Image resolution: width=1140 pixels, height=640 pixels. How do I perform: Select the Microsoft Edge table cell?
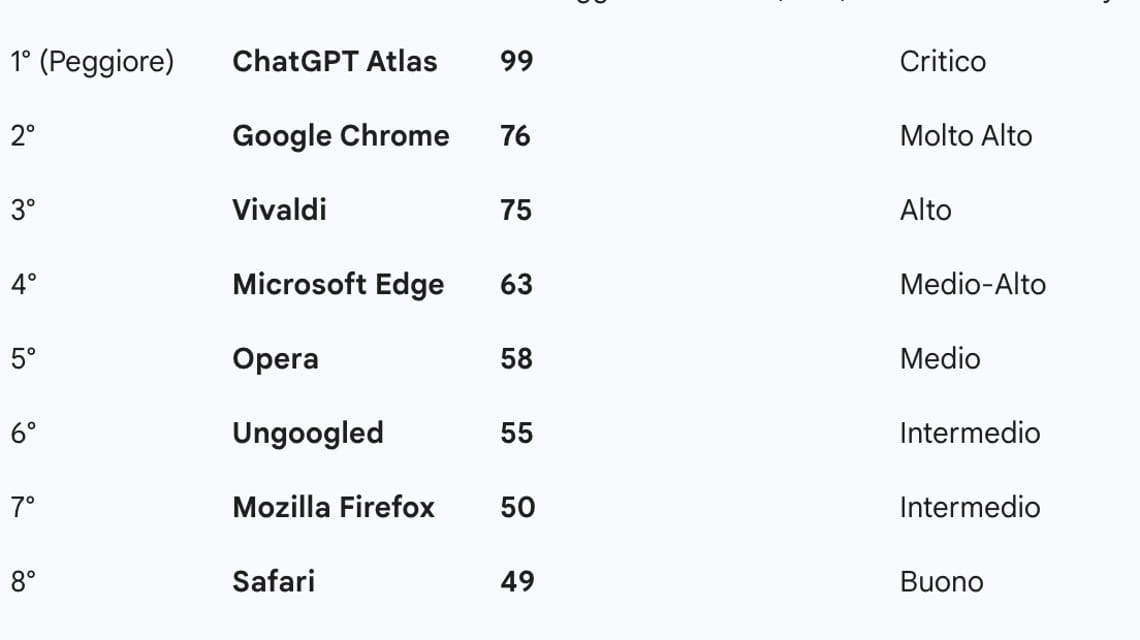(x=337, y=285)
